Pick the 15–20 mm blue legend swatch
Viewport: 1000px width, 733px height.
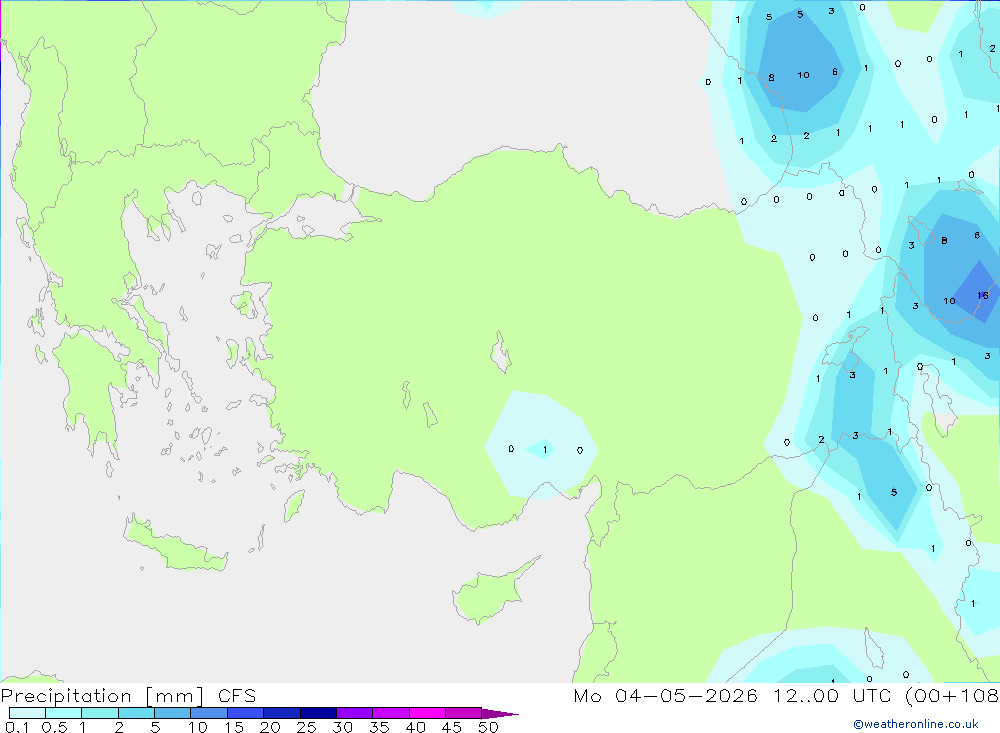246,713
